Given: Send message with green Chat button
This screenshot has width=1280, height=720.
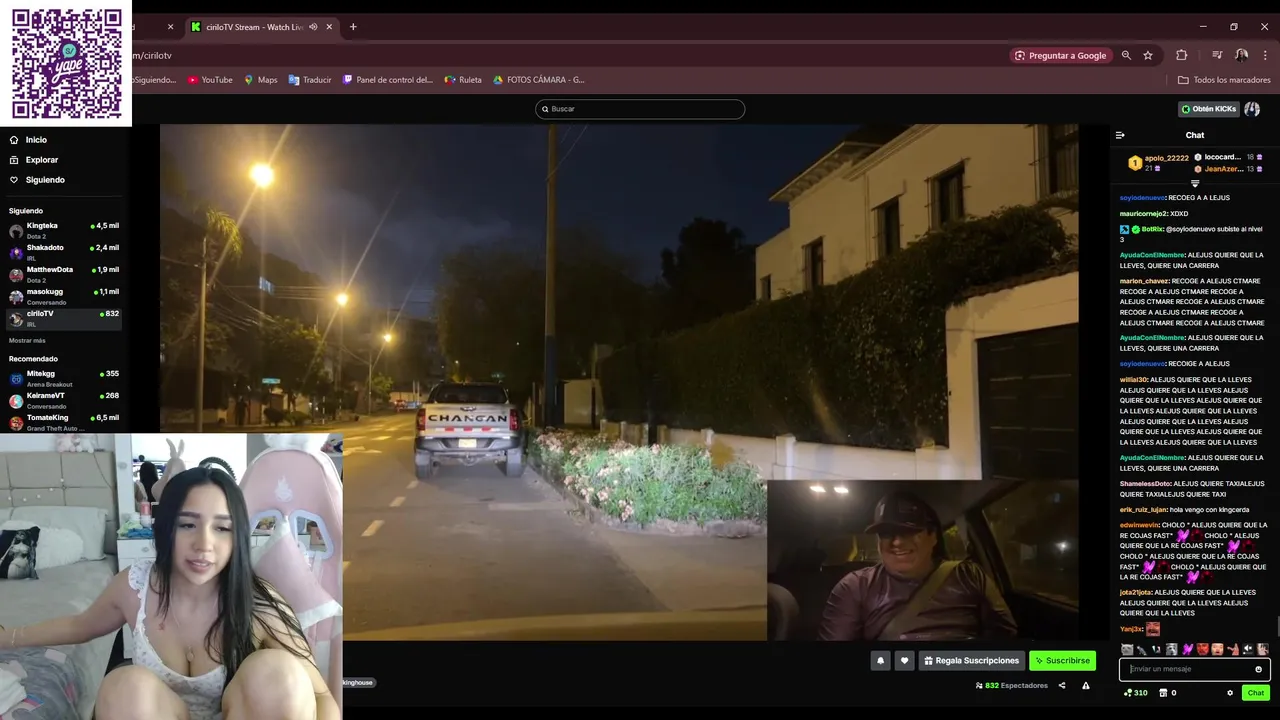Looking at the screenshot, I should pos(1255,693).
